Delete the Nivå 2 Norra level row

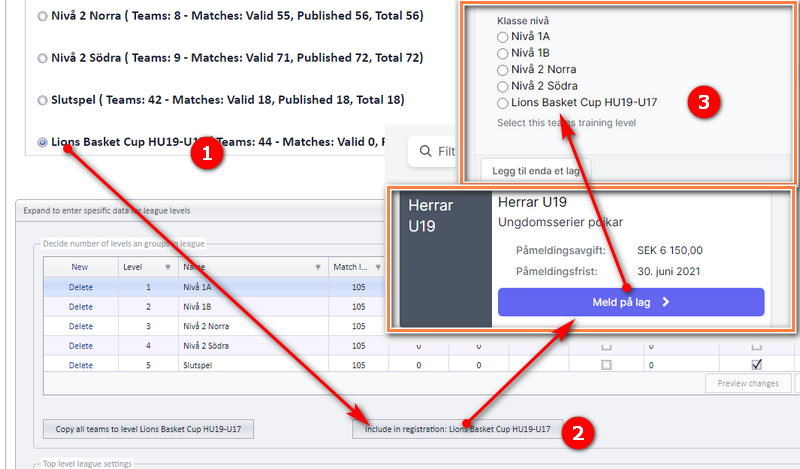(81, 326)
